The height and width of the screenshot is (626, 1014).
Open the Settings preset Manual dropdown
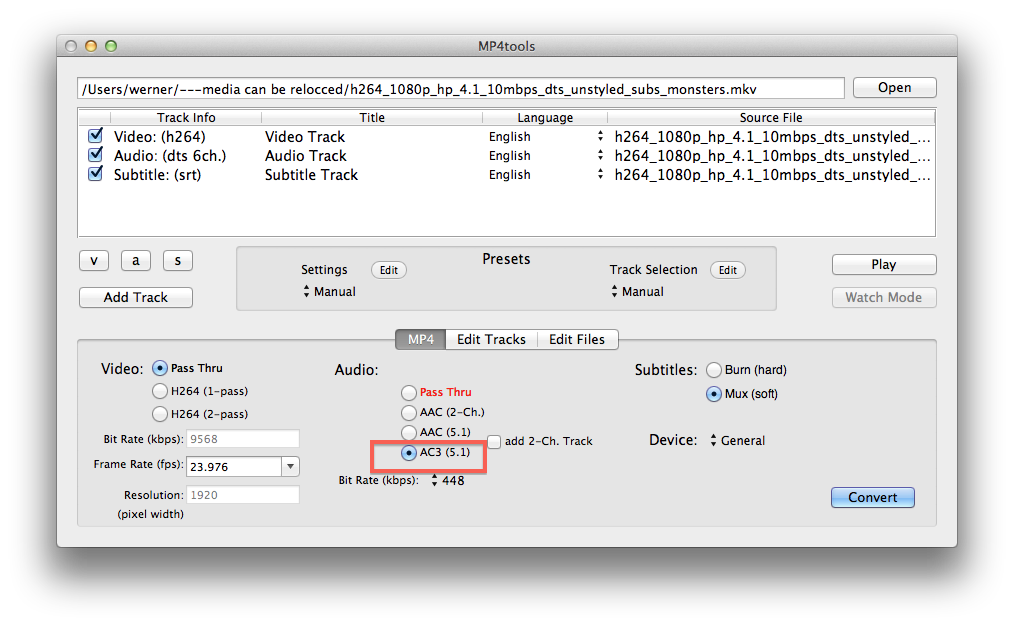click(x=329, y=292)
